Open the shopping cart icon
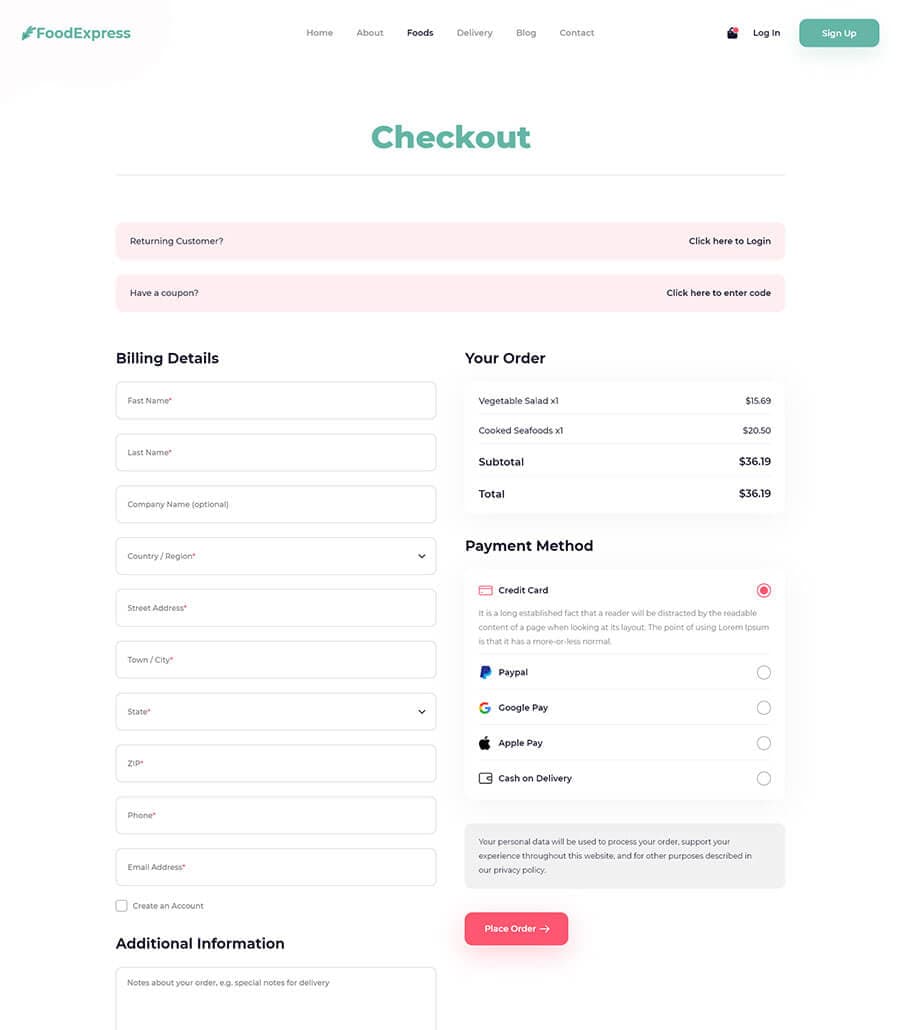Viewport: 900px width, 1030px height. click(x=732, y=33)
